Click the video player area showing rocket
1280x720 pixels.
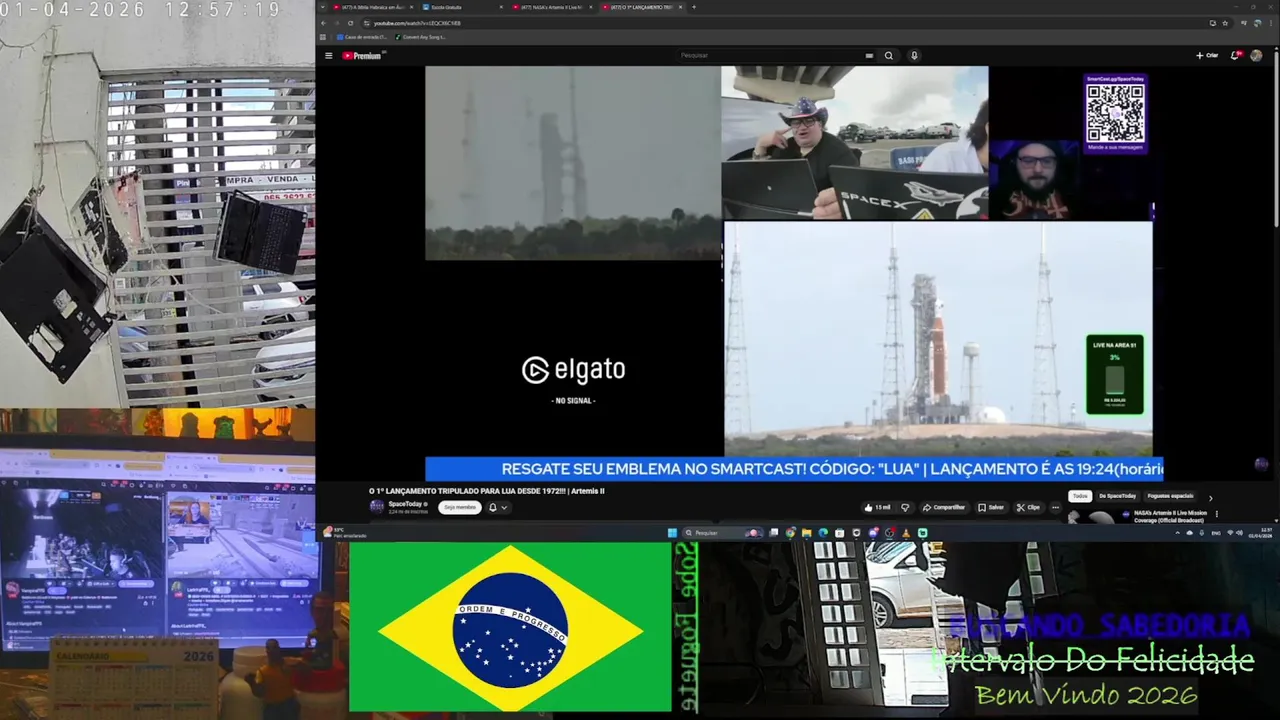[938, 338]
